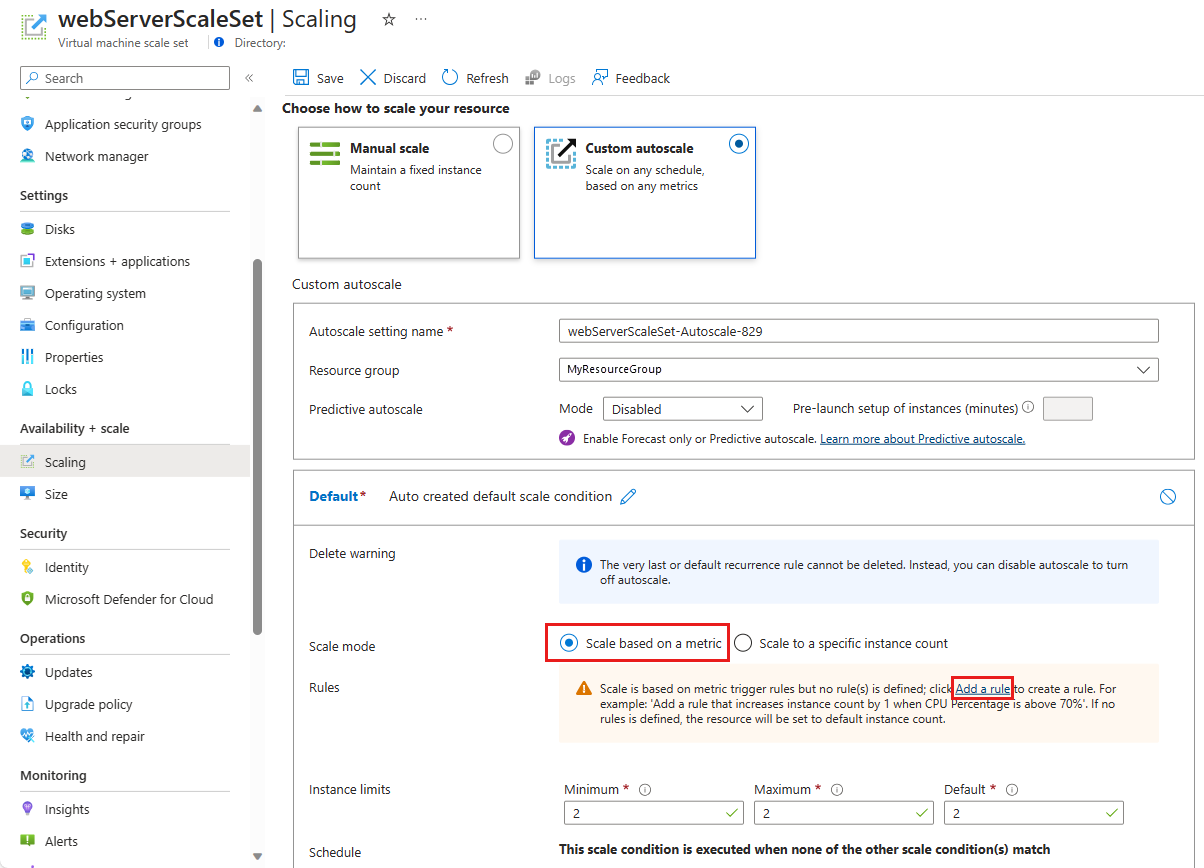Click info icon next to Minimum label
1204x868 pixels.
(644, 789)
